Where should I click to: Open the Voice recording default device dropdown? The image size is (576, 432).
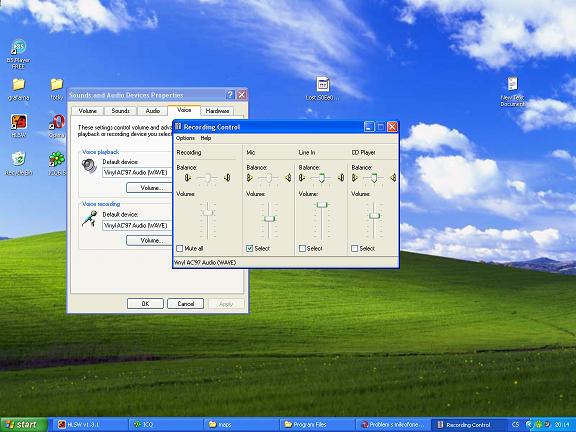137,226
